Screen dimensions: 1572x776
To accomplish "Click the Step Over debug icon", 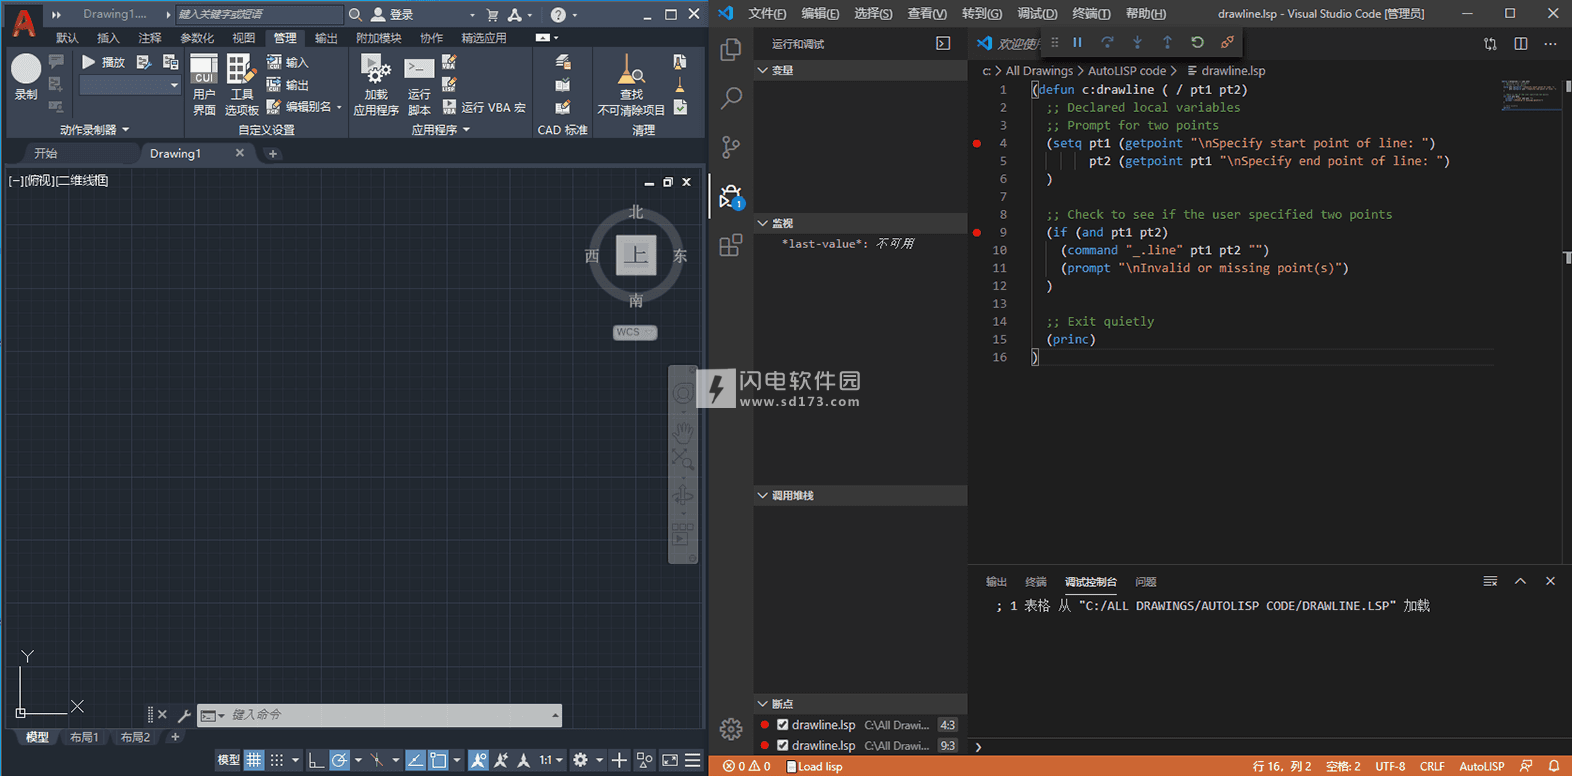I will [1107, 42].
